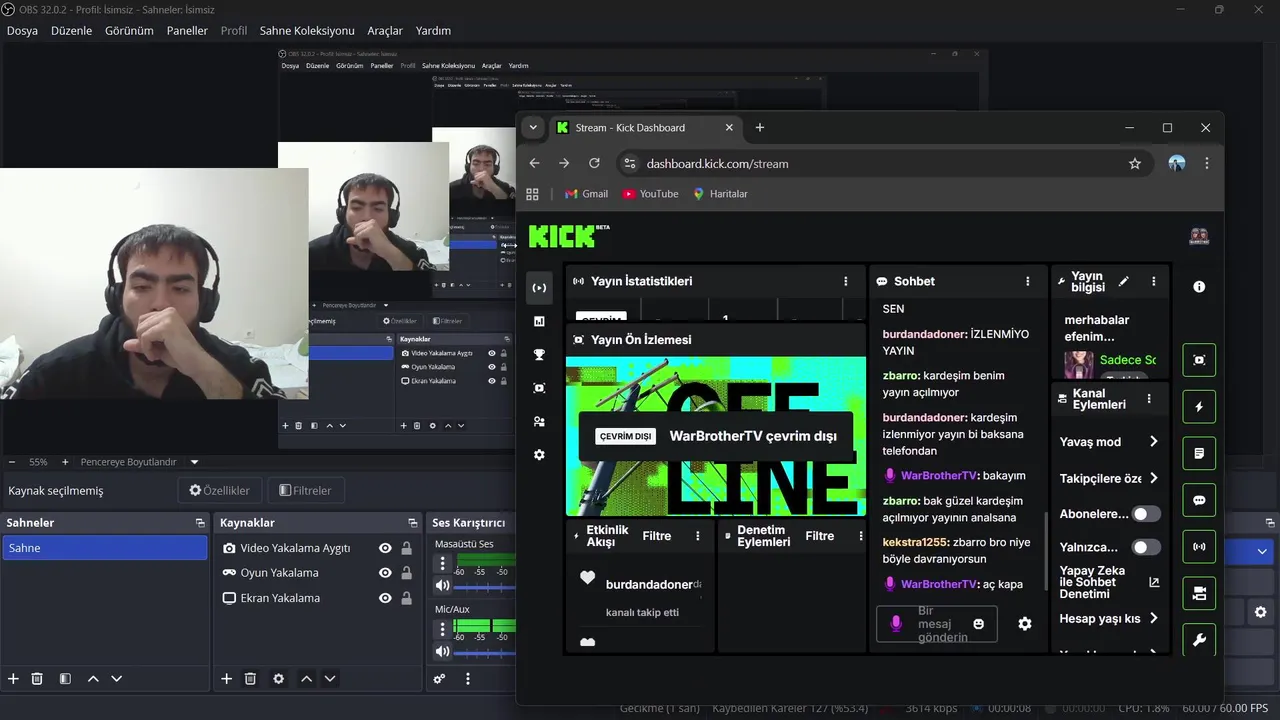Open Araçlar menu in OBS

[x=385, y=31]
